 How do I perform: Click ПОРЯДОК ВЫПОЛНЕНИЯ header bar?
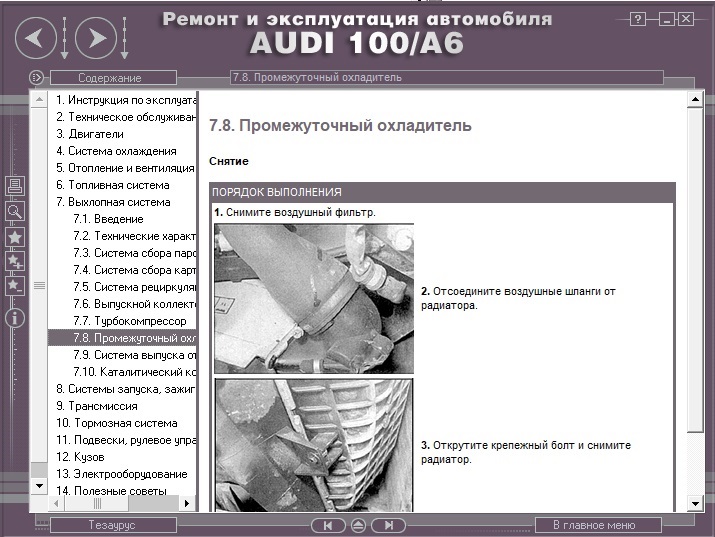(442, 192)
